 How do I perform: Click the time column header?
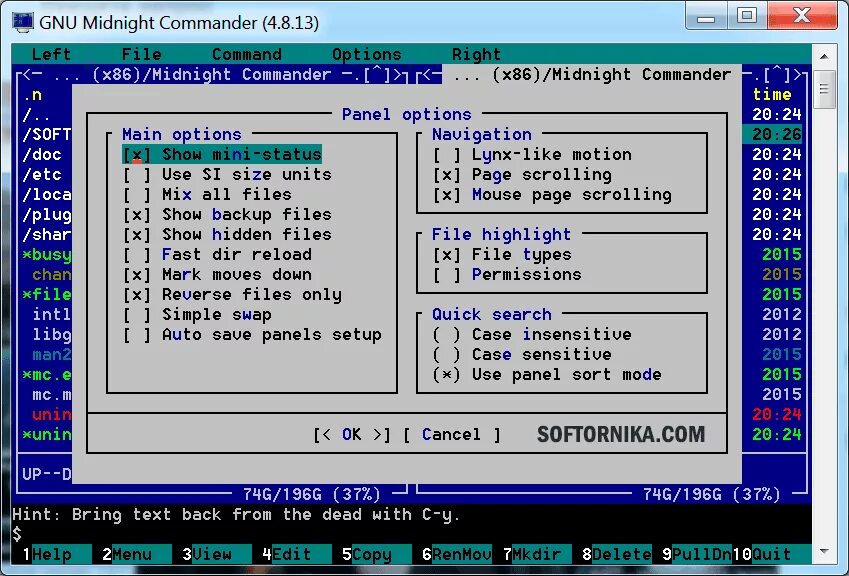(772, 95)
